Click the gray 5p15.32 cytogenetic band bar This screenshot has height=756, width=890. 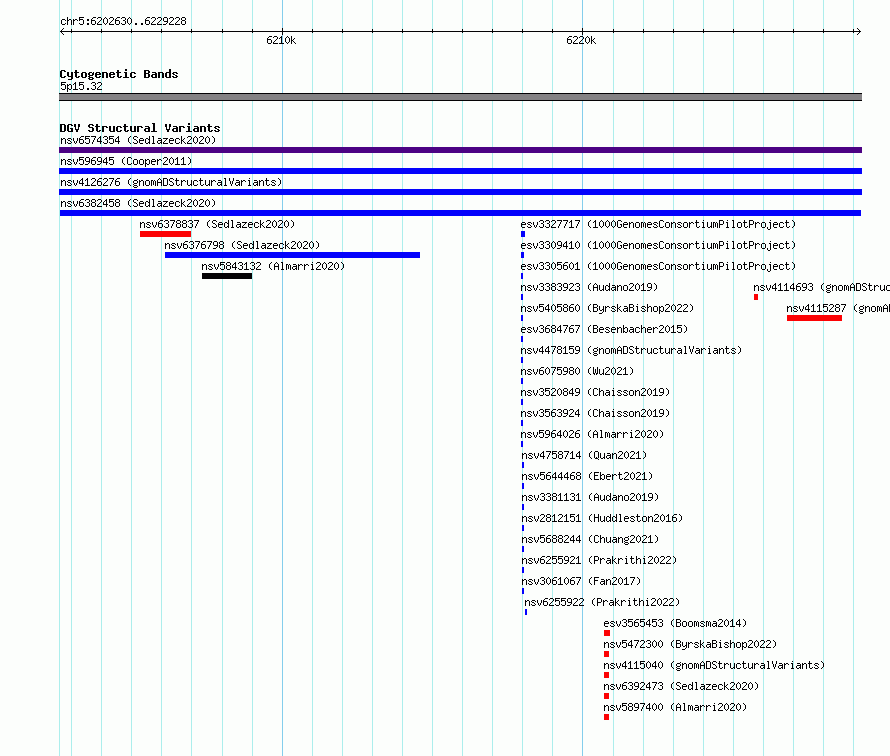click(x=460, y=97)
